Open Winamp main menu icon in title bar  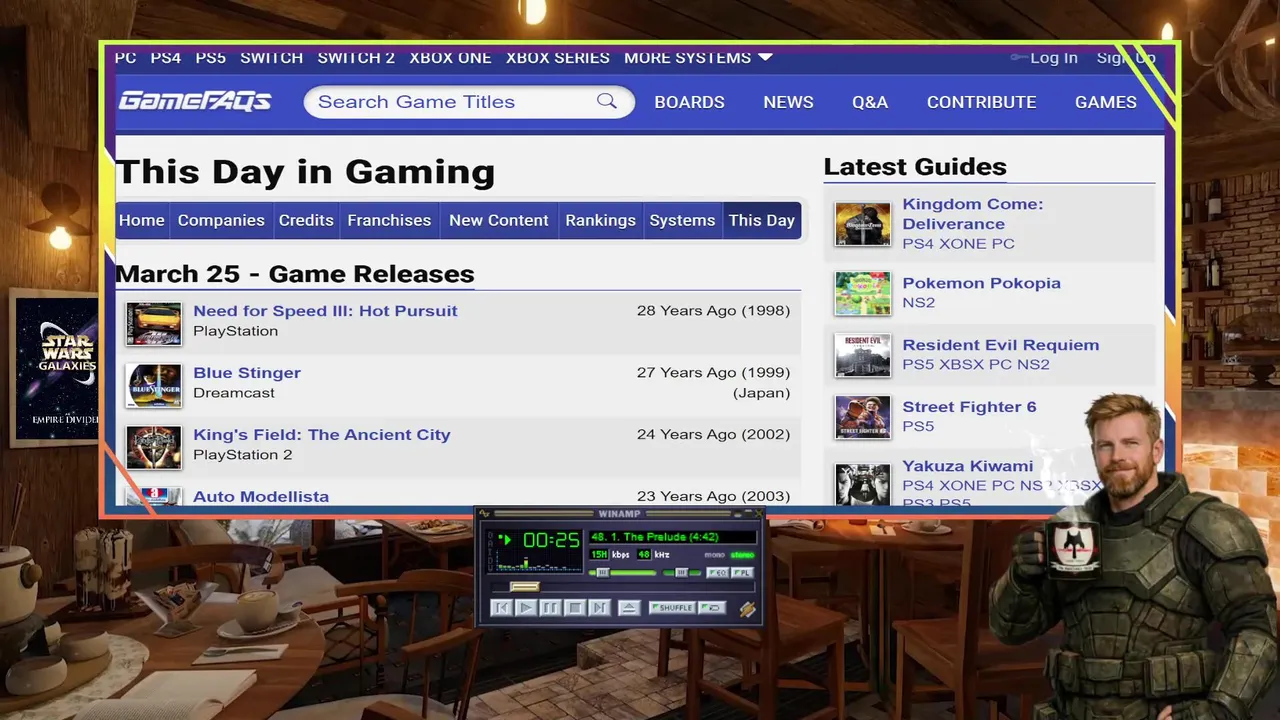click(484, 513)
